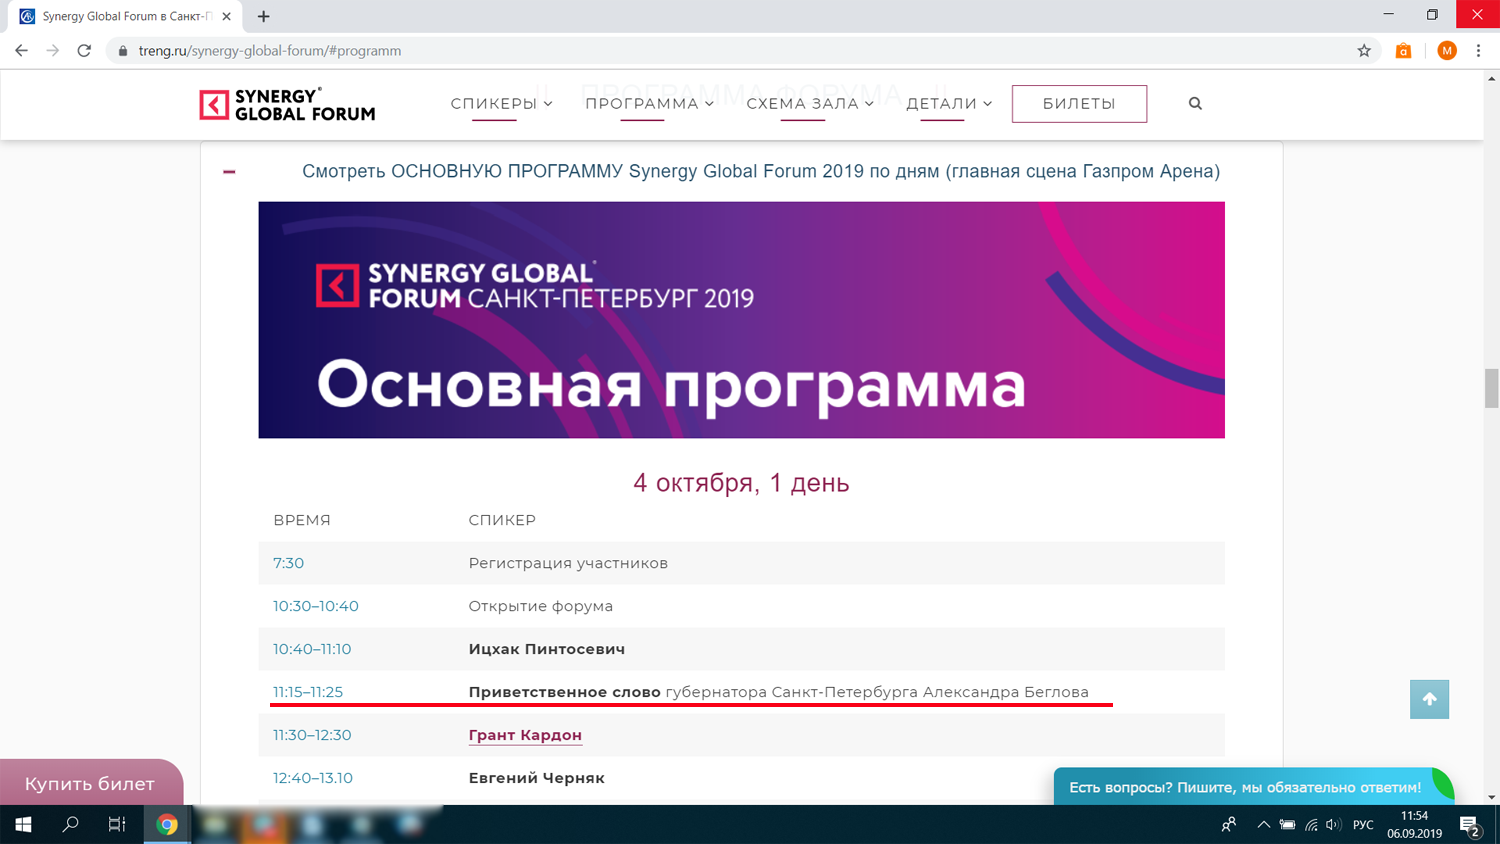The image size is (1500, 844).
Task: Open the Windows Start menu
Action: [x=23, y=824]
